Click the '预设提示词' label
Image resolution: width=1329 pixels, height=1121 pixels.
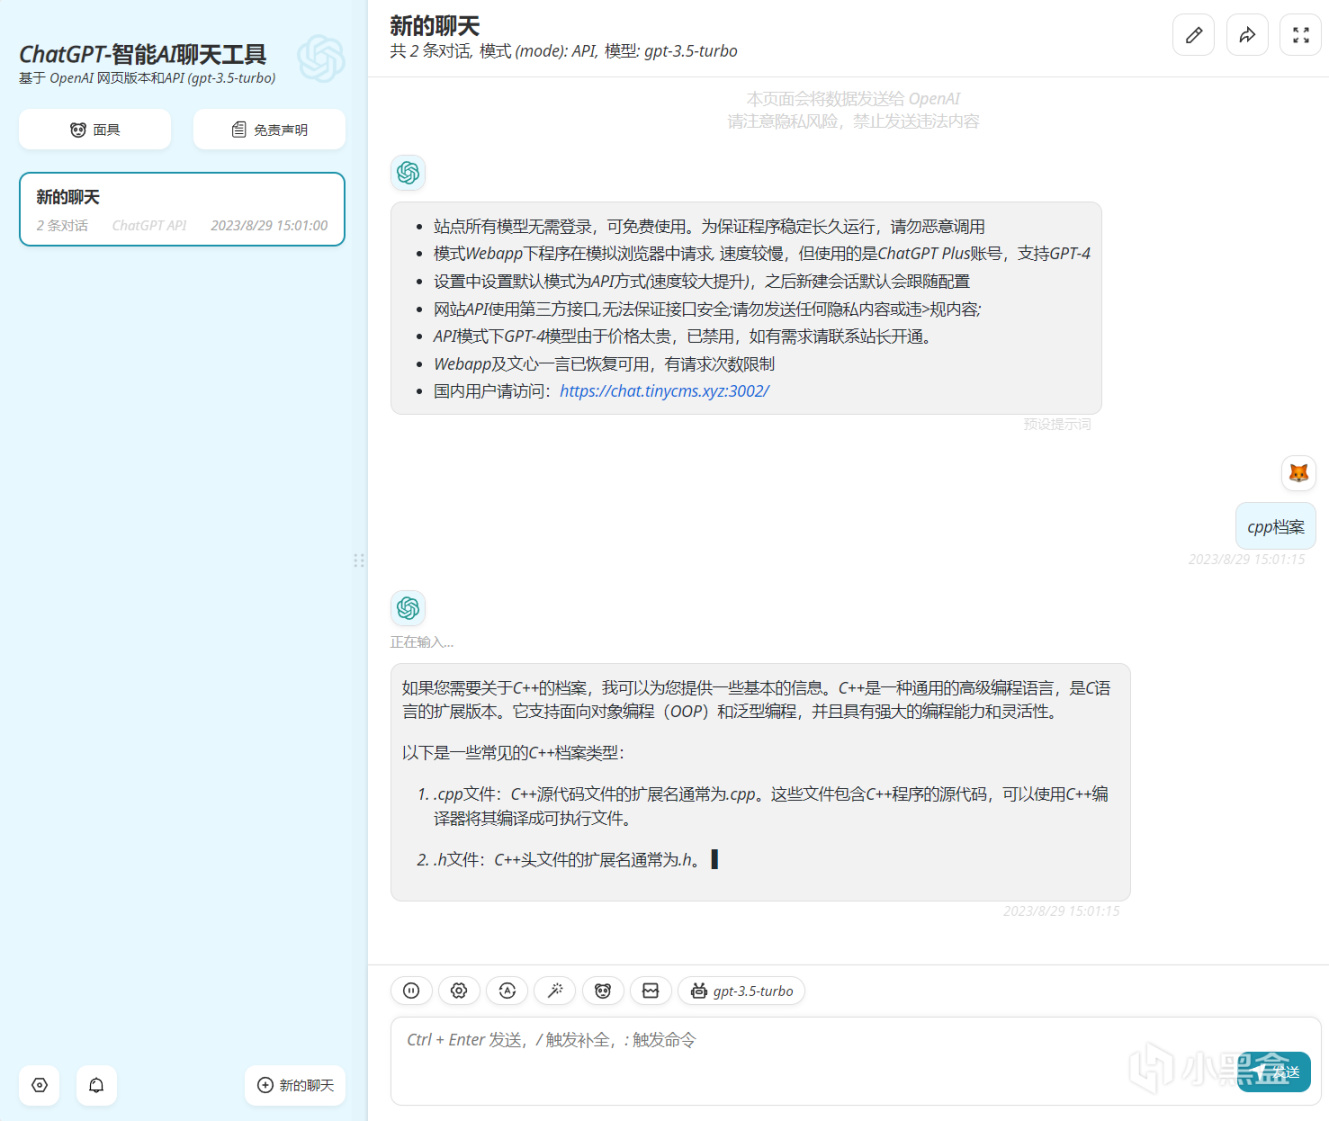tap(1057, 424)
